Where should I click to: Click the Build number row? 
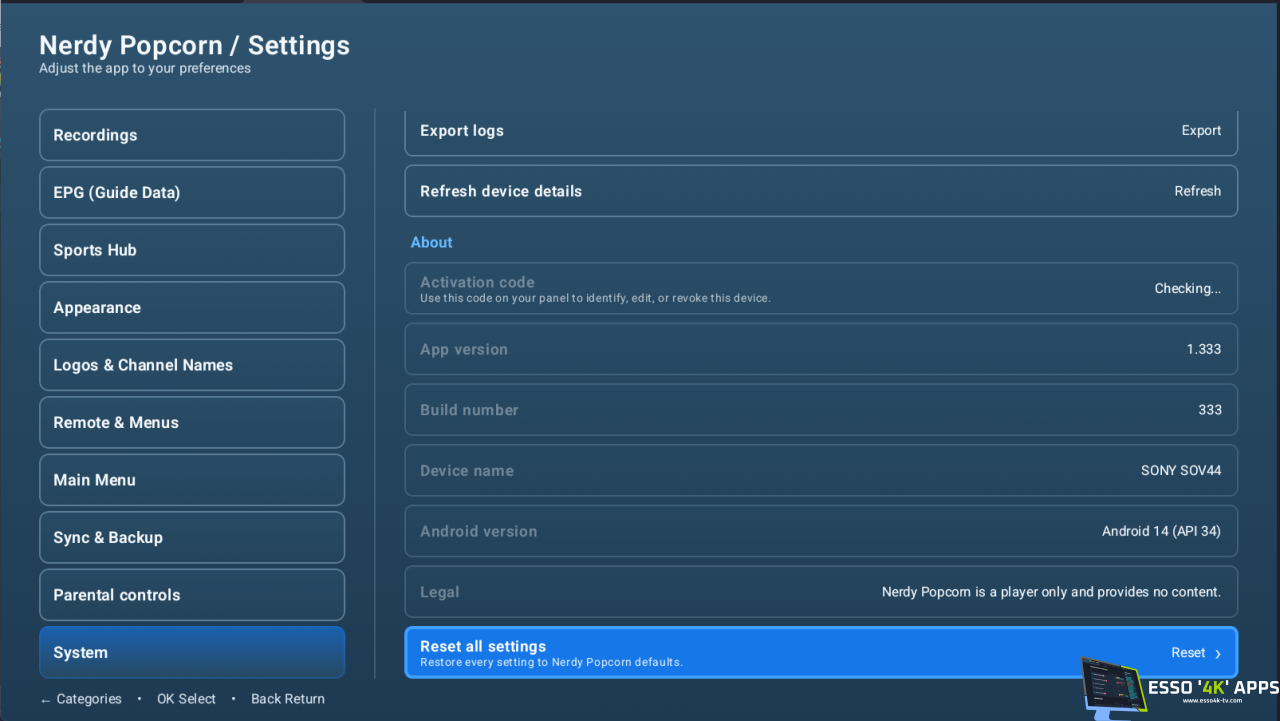click(x=821, y=410)
